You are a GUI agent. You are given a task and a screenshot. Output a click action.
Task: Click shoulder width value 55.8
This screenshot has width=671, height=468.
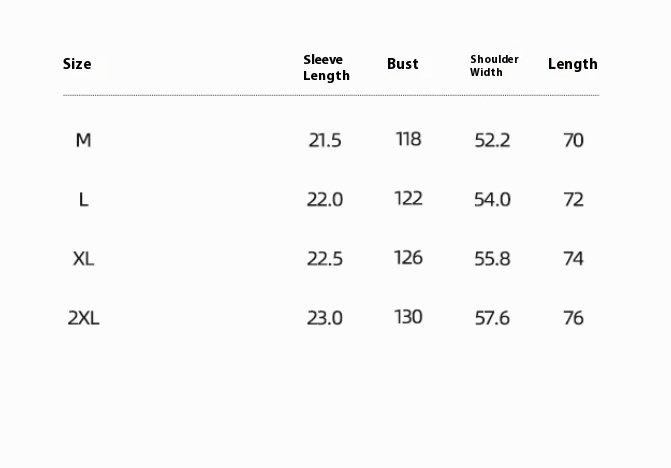point(492,258)
